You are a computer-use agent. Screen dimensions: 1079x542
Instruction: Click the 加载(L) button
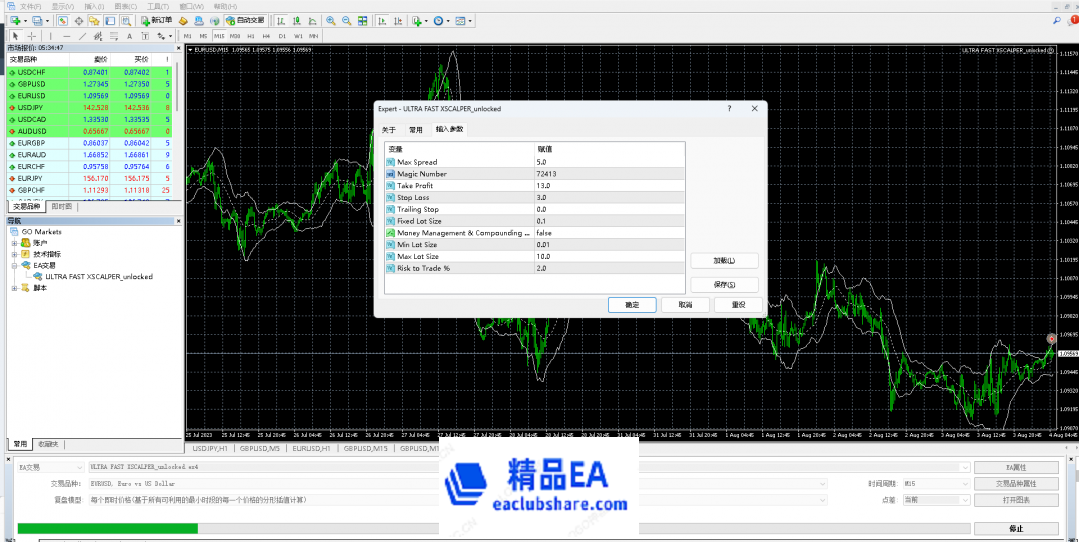(724, 261)
